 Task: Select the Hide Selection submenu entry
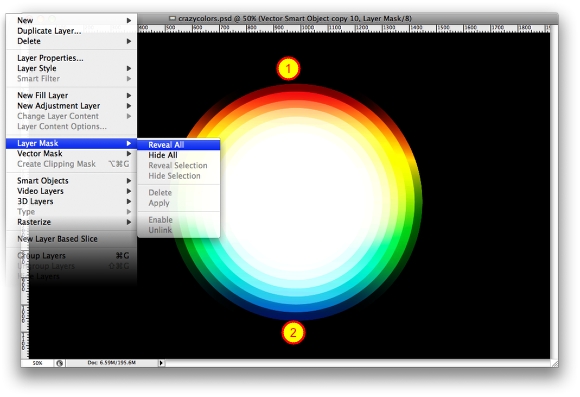click(179, 176)
